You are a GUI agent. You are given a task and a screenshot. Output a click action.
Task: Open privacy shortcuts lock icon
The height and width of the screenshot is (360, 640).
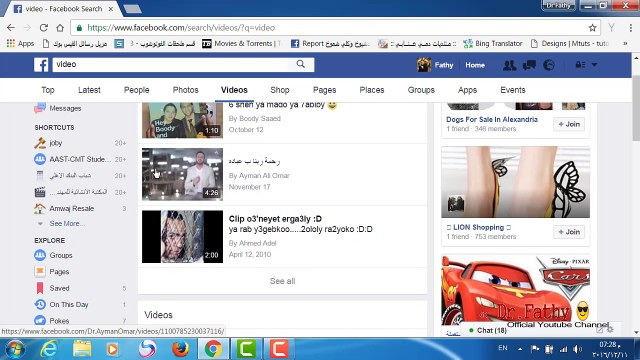pyautogui.click(x=580, y=65)
